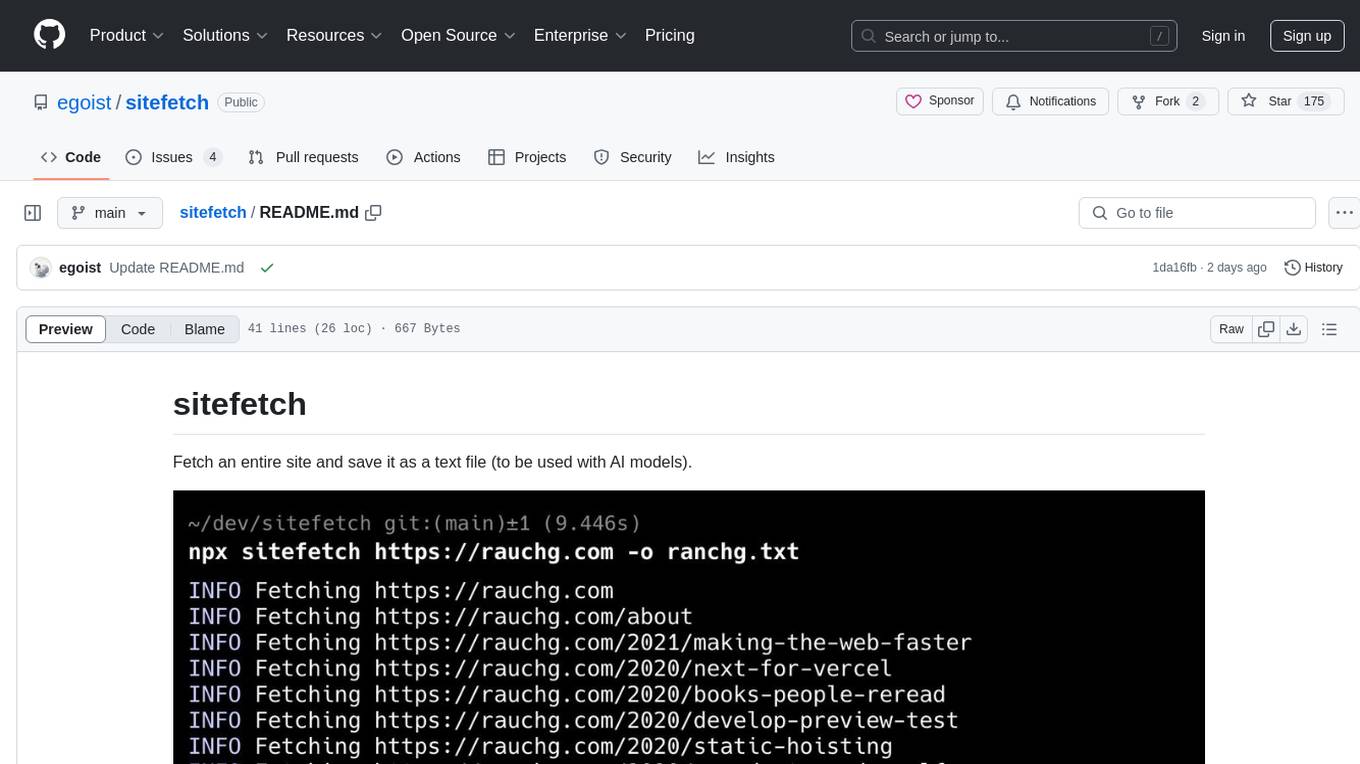Switch to the Pull requests tab
The width and height of the screenshot is (1360, 764).
click(x=303, y=157)
